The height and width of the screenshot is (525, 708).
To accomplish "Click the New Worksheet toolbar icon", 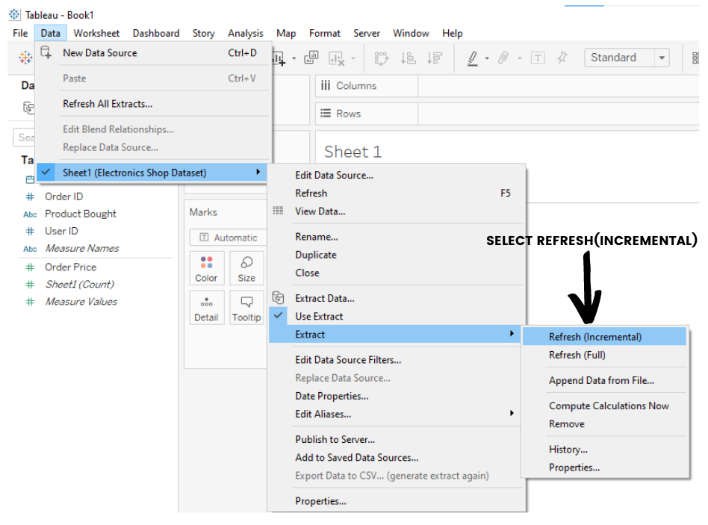I will [279, 58].
